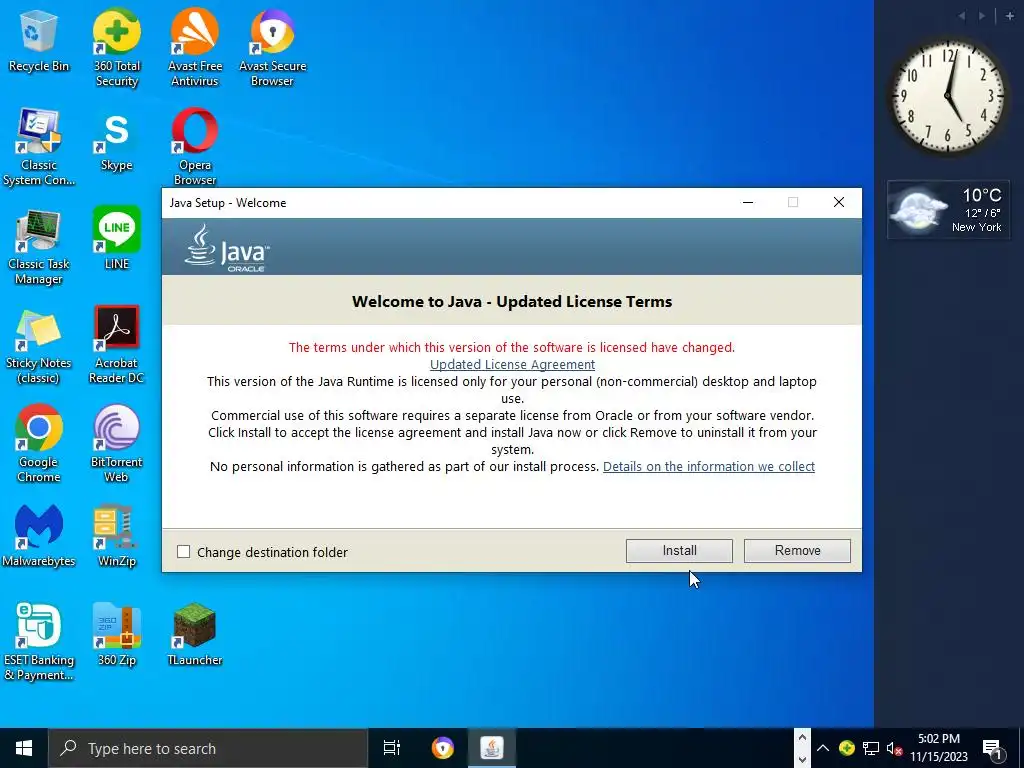Select the Google Chrome desktop icon

pyautogui.click(x=39, y=444)
